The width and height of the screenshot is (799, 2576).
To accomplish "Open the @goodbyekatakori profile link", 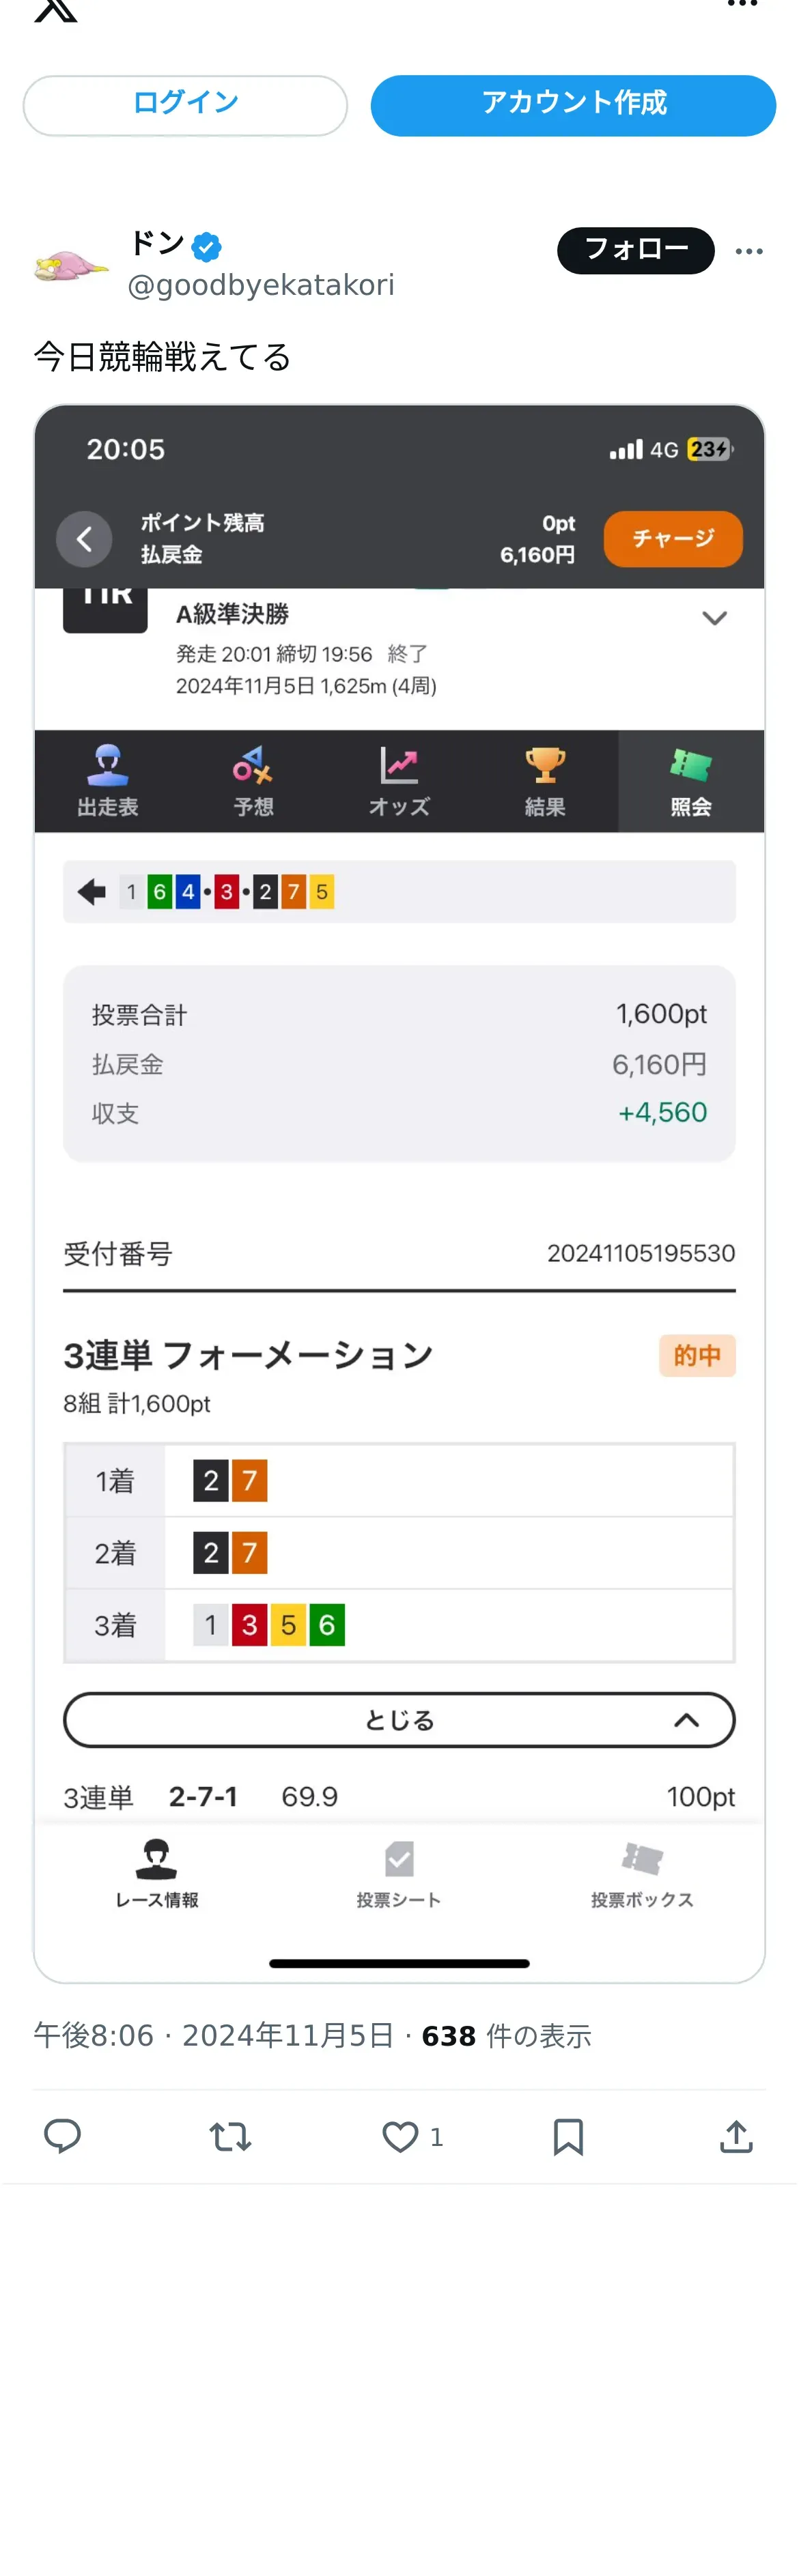I will pyautogui.click(x=261, y=286).
